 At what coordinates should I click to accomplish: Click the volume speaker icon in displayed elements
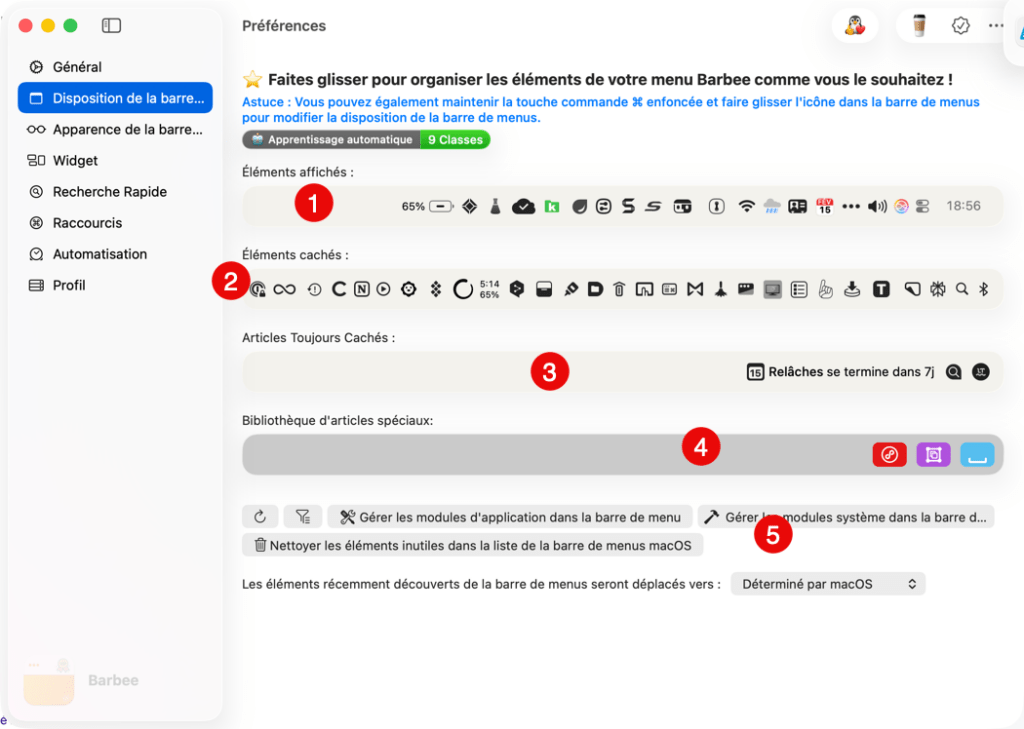pos(876,206)
